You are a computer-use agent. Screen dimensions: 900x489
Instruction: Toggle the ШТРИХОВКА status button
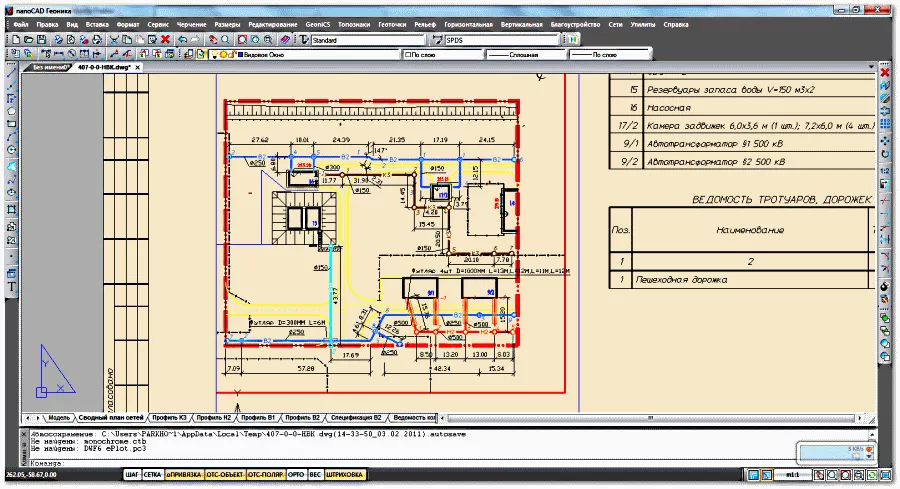pos(344,475)
